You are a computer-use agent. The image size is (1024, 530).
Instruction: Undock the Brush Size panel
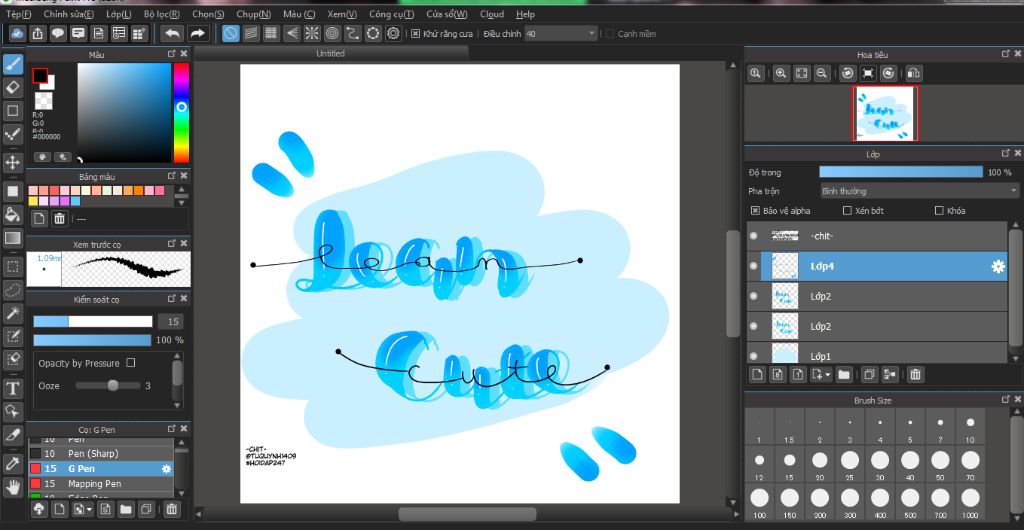click(x=1005, y=399)
